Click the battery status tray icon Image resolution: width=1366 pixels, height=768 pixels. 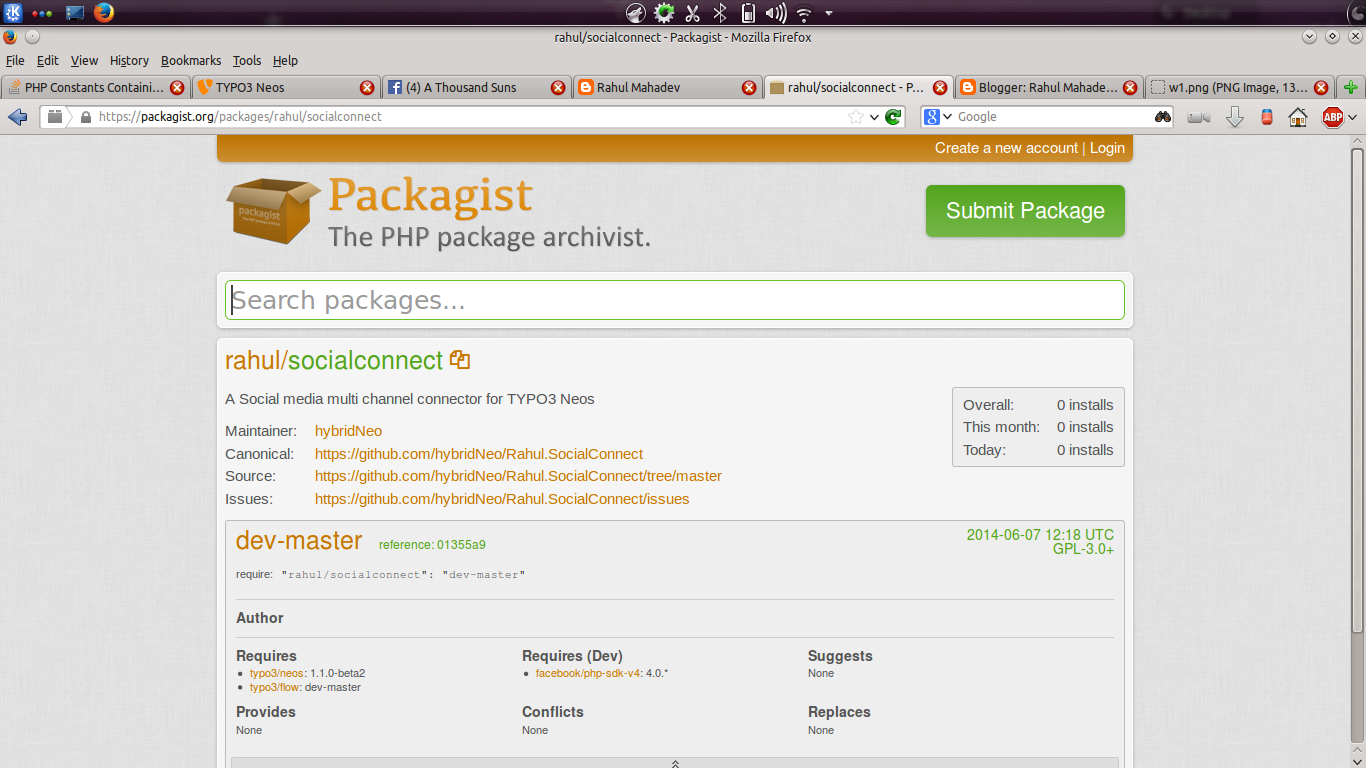click(747, 13)
